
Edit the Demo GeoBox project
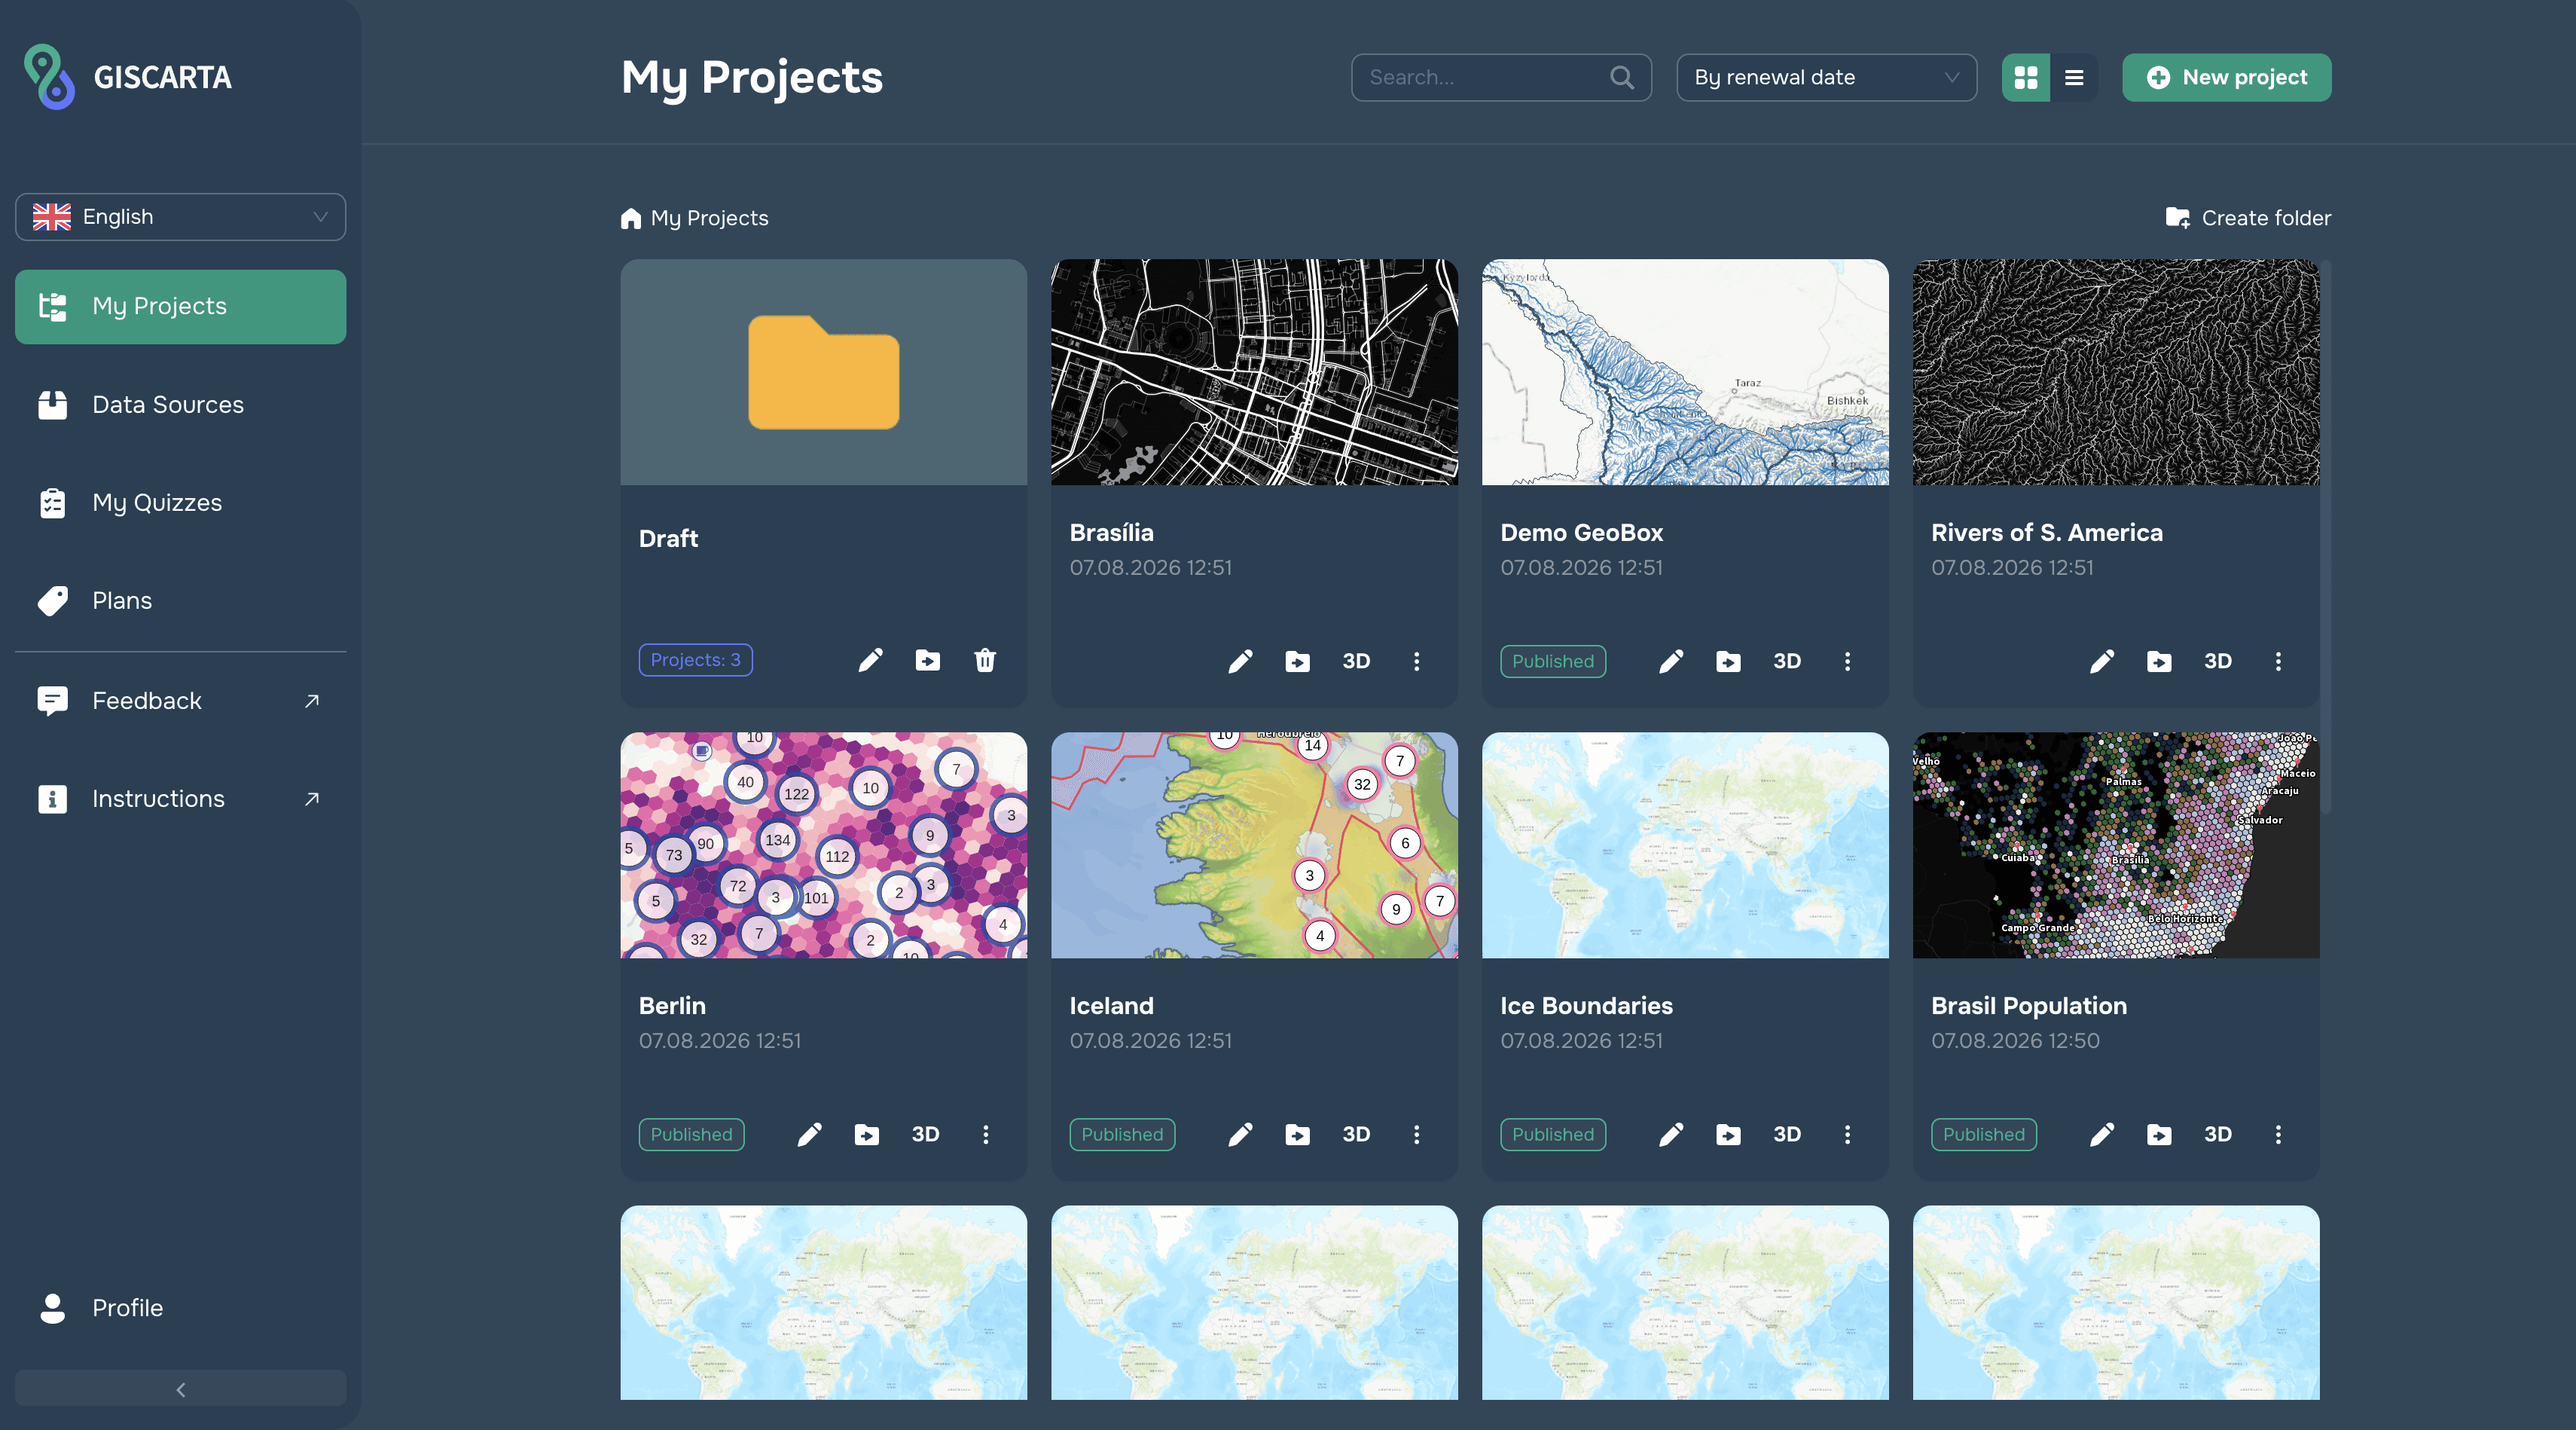click(1671, 661)
